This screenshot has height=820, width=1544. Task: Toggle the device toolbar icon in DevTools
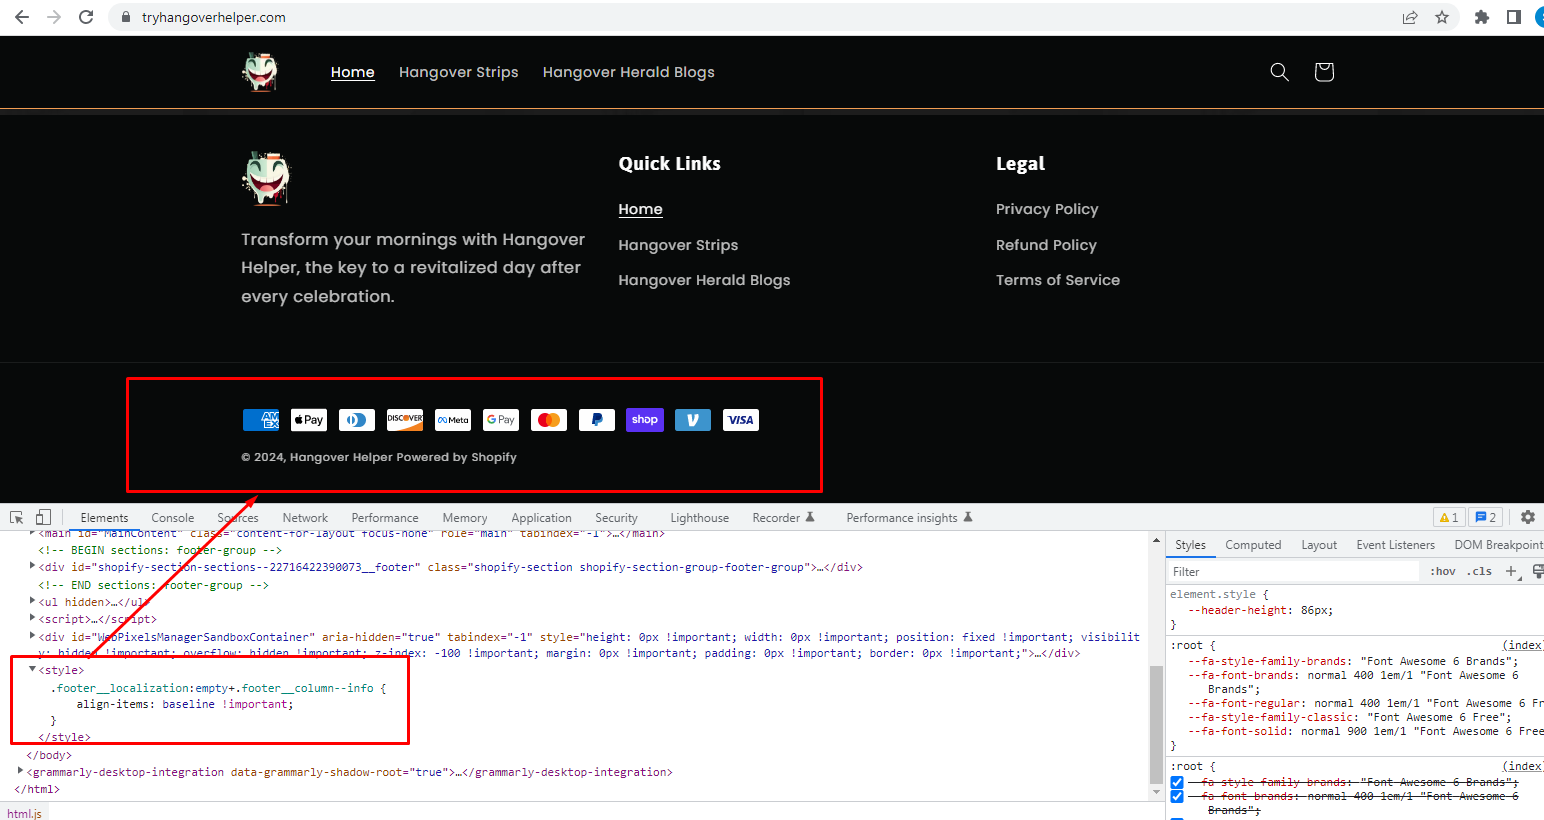[43, 517]
